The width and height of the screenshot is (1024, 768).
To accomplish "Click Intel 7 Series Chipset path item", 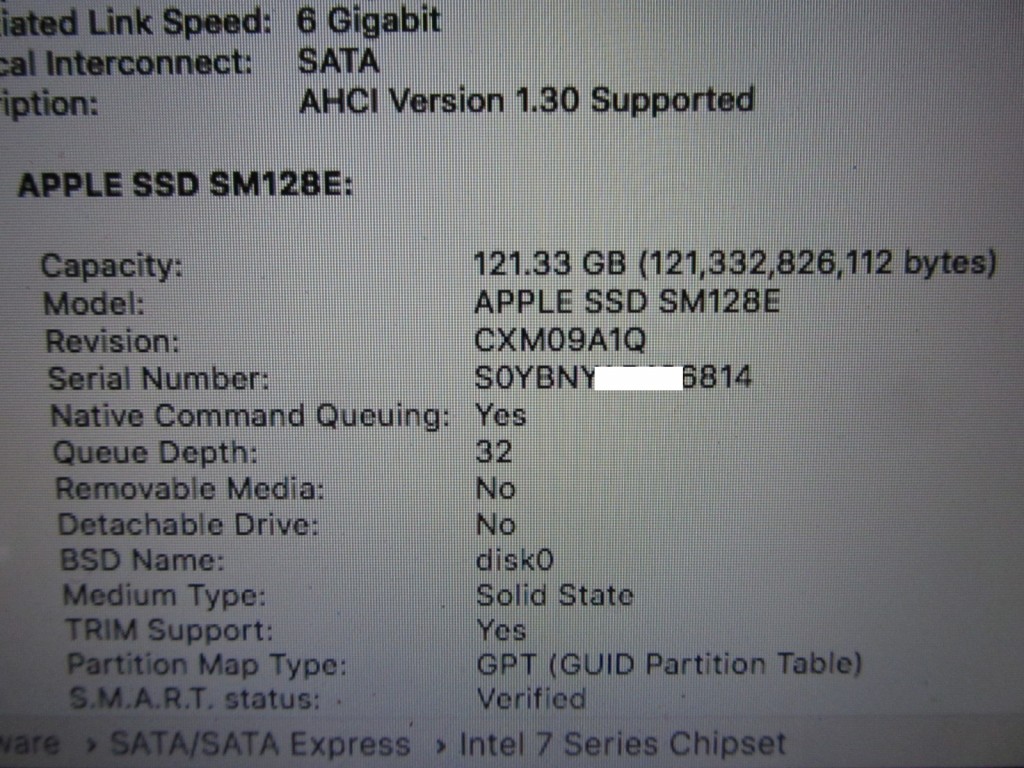I will (622, 744).
